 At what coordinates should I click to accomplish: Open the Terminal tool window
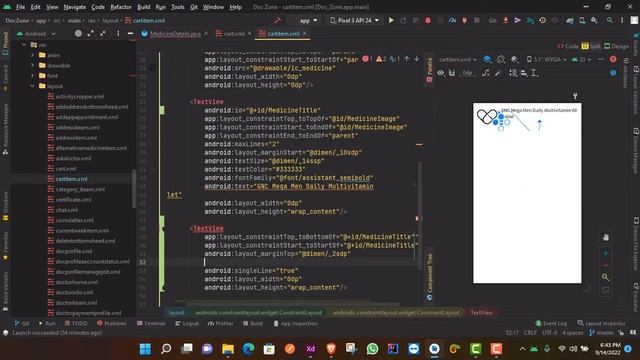point(151,323)
